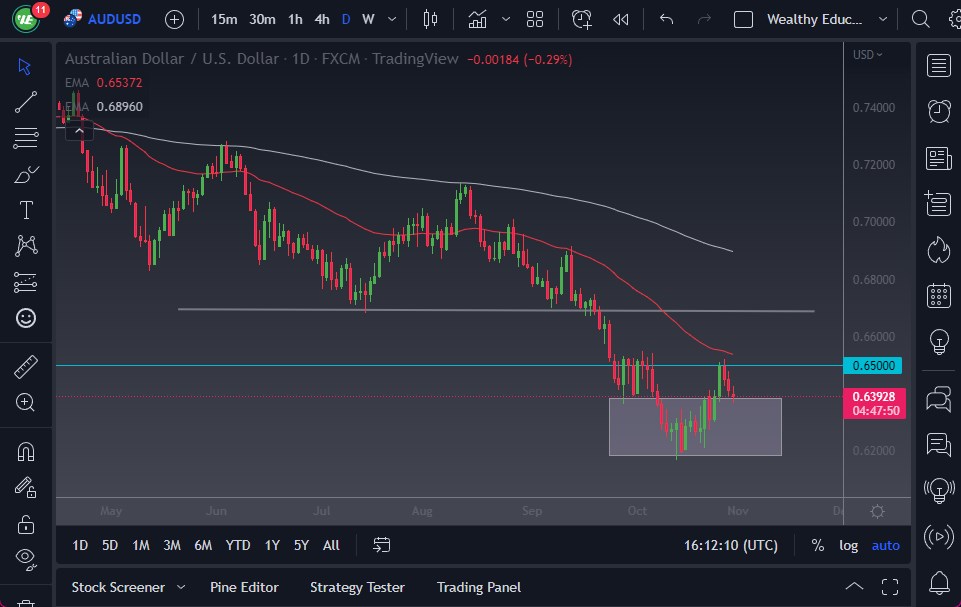The width and height of the screenshot is (961, 607).
Task: Open the Indicators menu
Action: [x=477, y=18]
